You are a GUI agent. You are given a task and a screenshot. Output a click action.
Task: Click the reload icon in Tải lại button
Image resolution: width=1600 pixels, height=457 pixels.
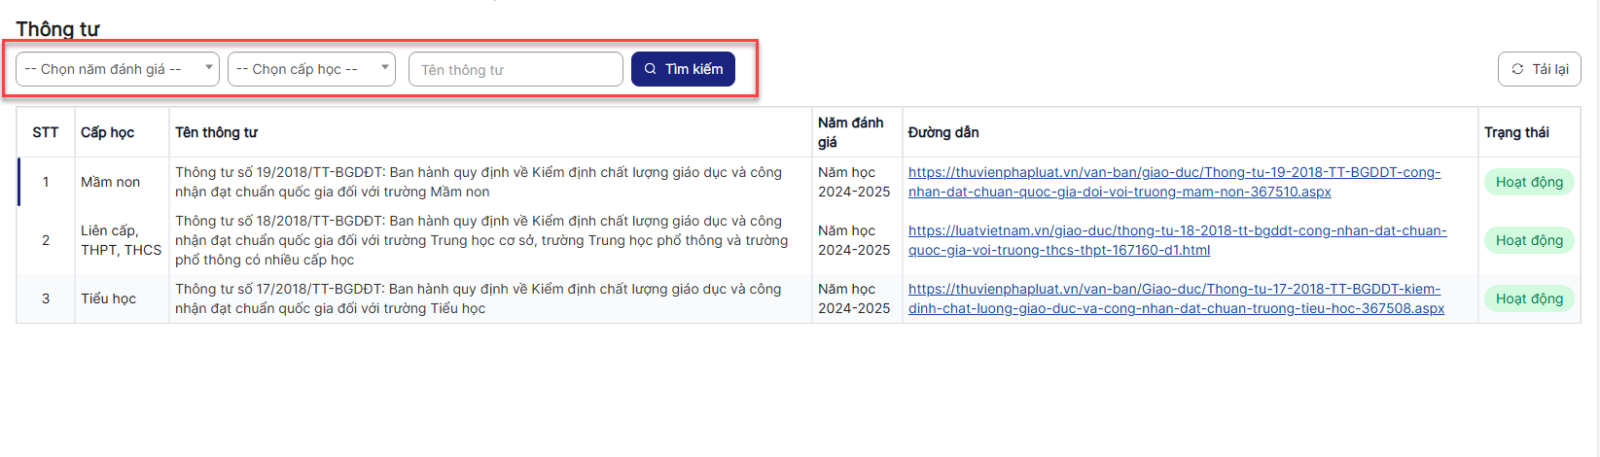1517,69
